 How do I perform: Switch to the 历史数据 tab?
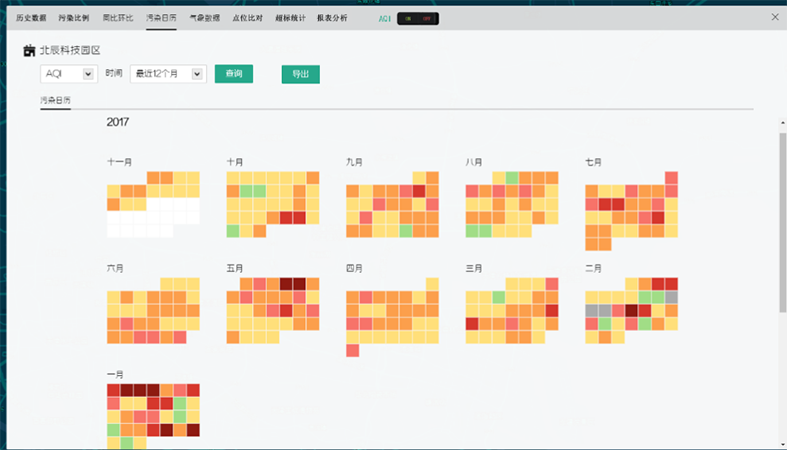click(31, 18)
